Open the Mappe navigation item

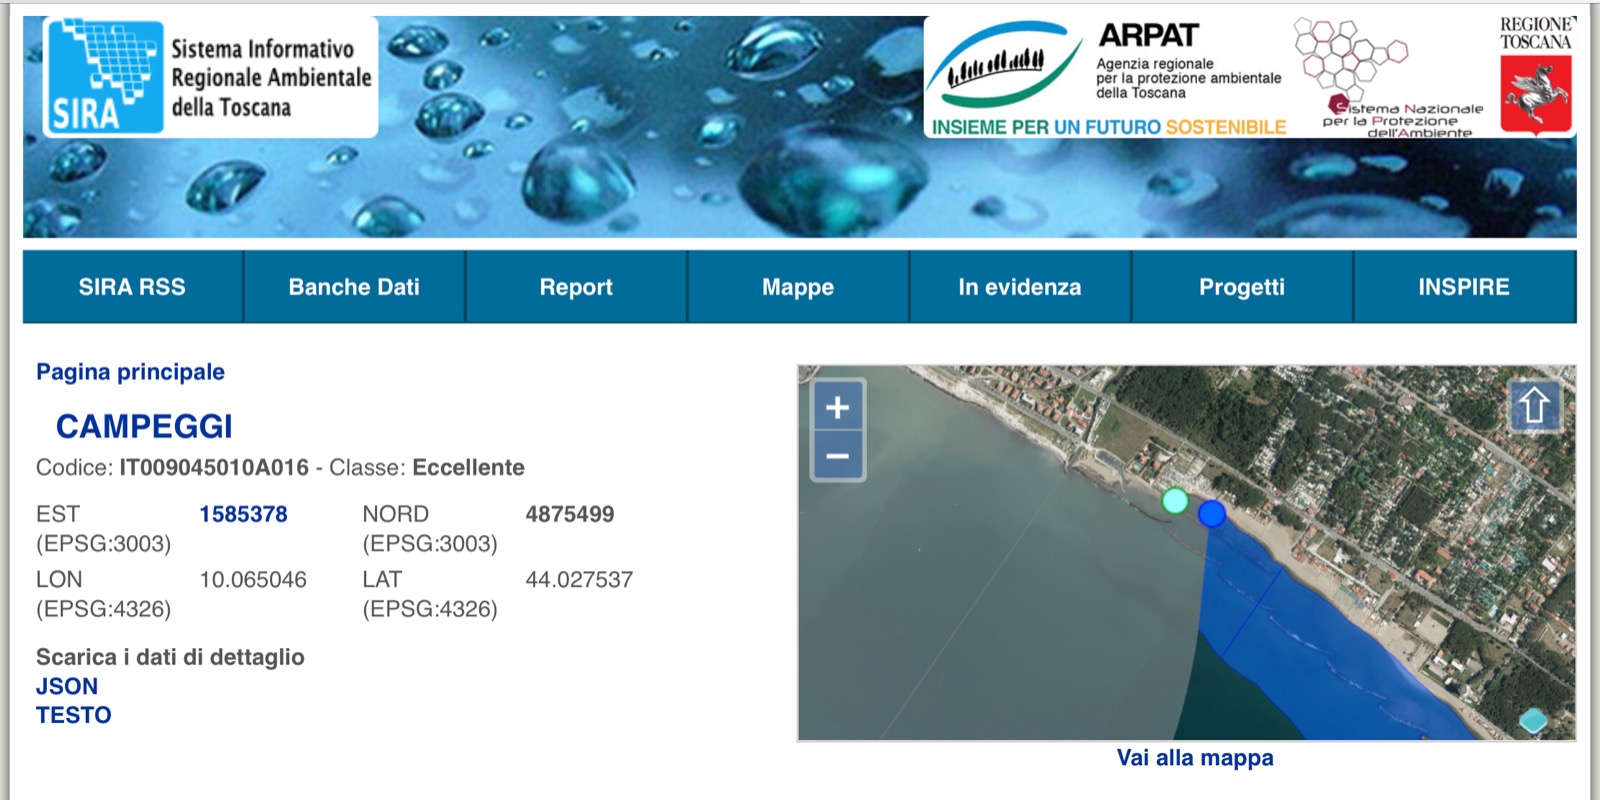tap(798, 287)
